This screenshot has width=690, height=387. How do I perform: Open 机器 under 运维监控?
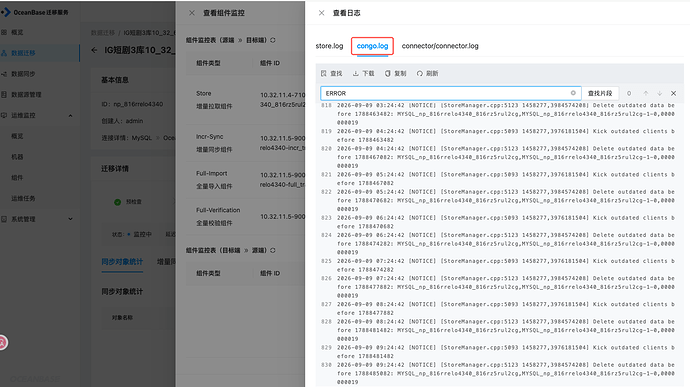coord(17,157)
